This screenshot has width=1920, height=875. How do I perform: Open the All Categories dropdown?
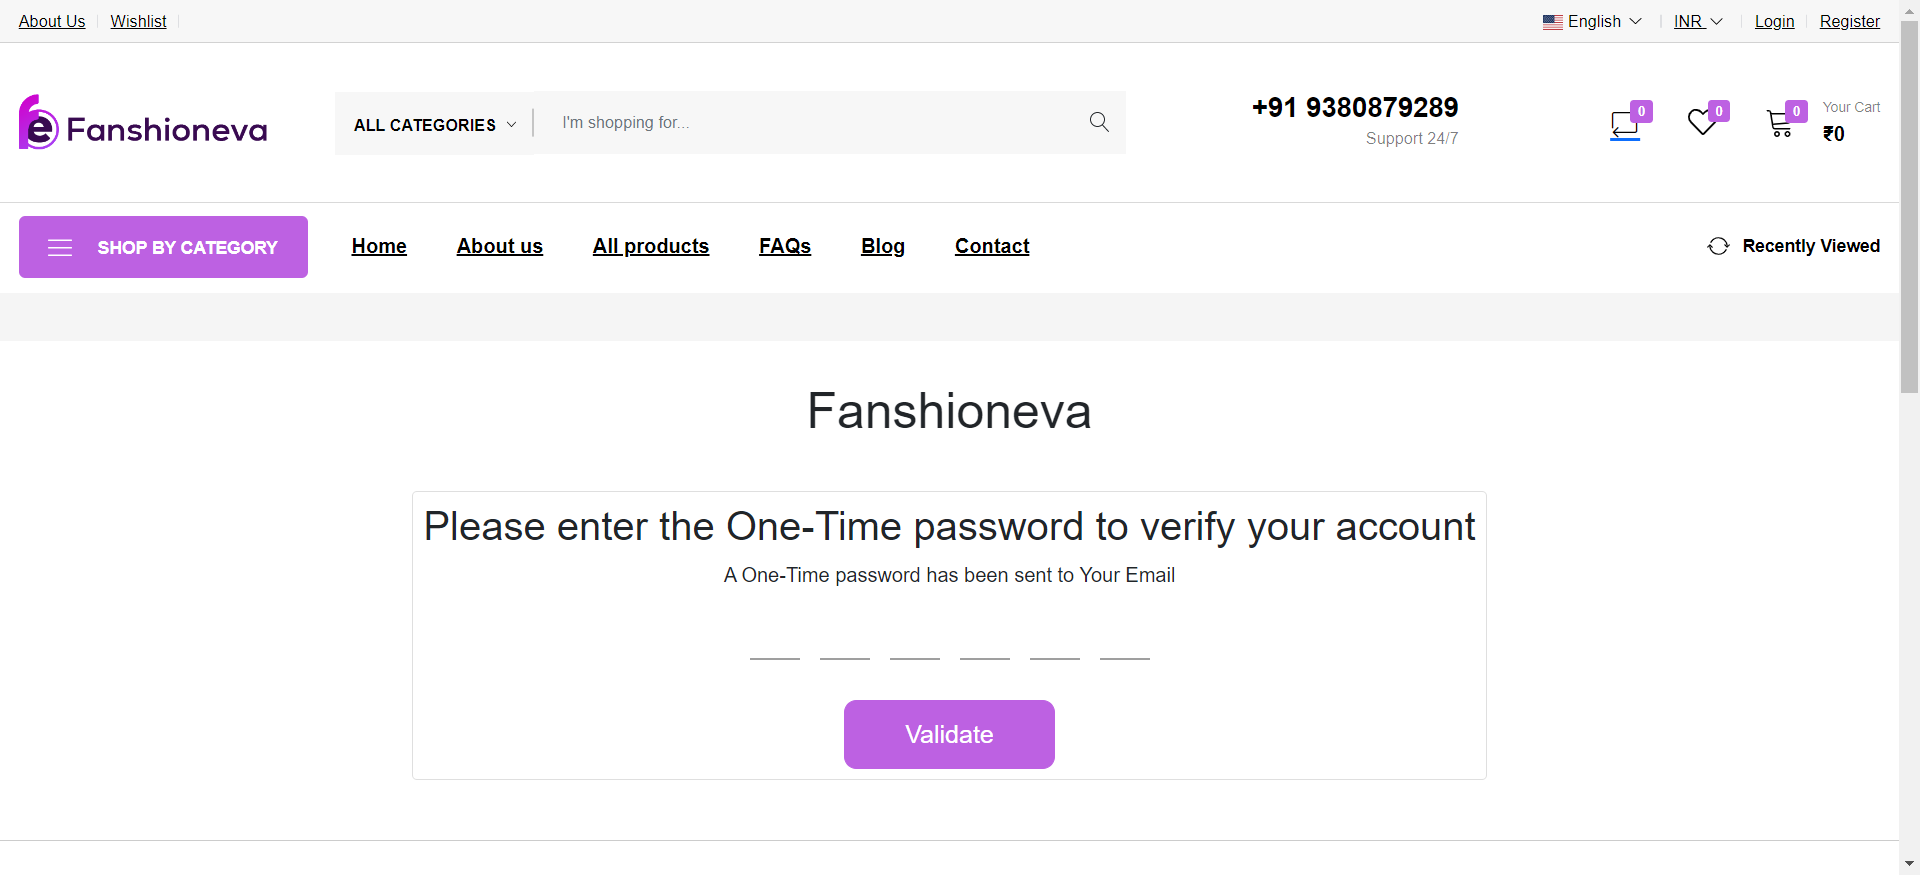coord(435,124)
